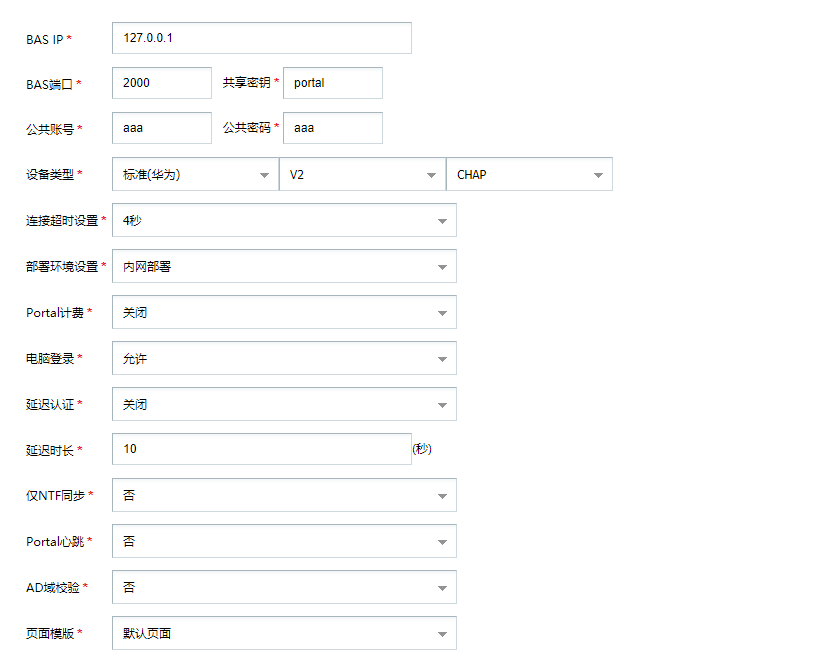Open the 电脑登录 dropdown showing 允许
835x658 pixels.
coord(284,358)
